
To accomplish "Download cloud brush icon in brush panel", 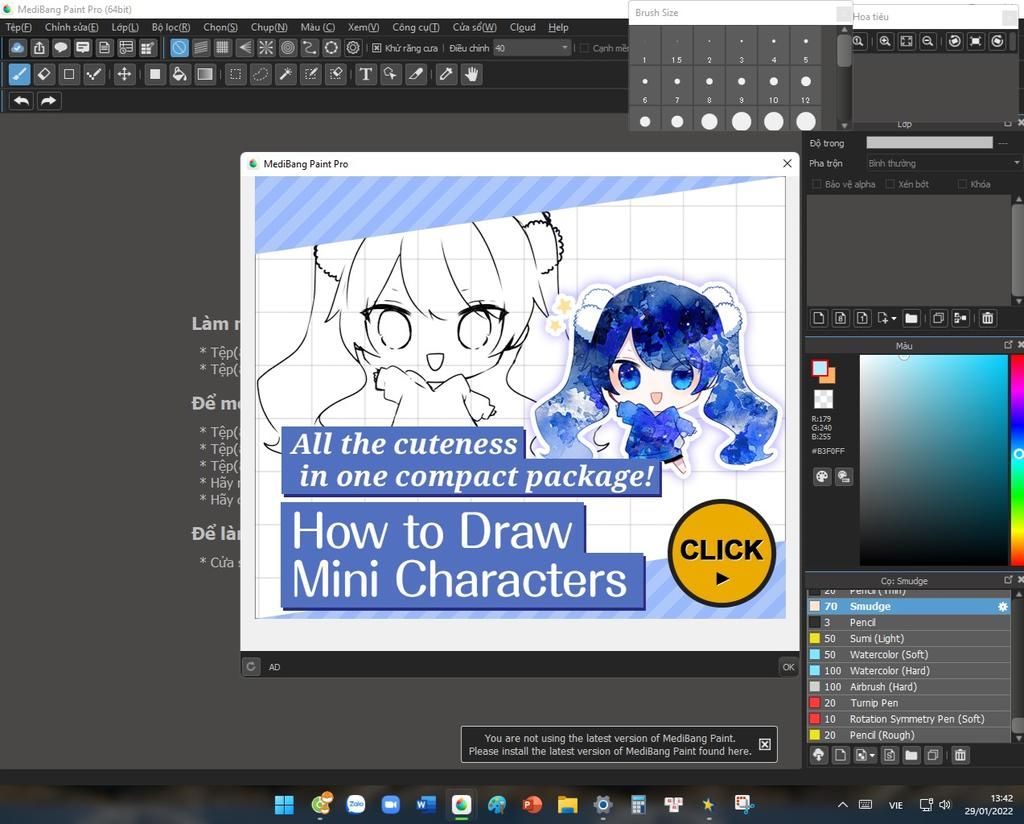I will pyautogui.click(x=818, y=755).
